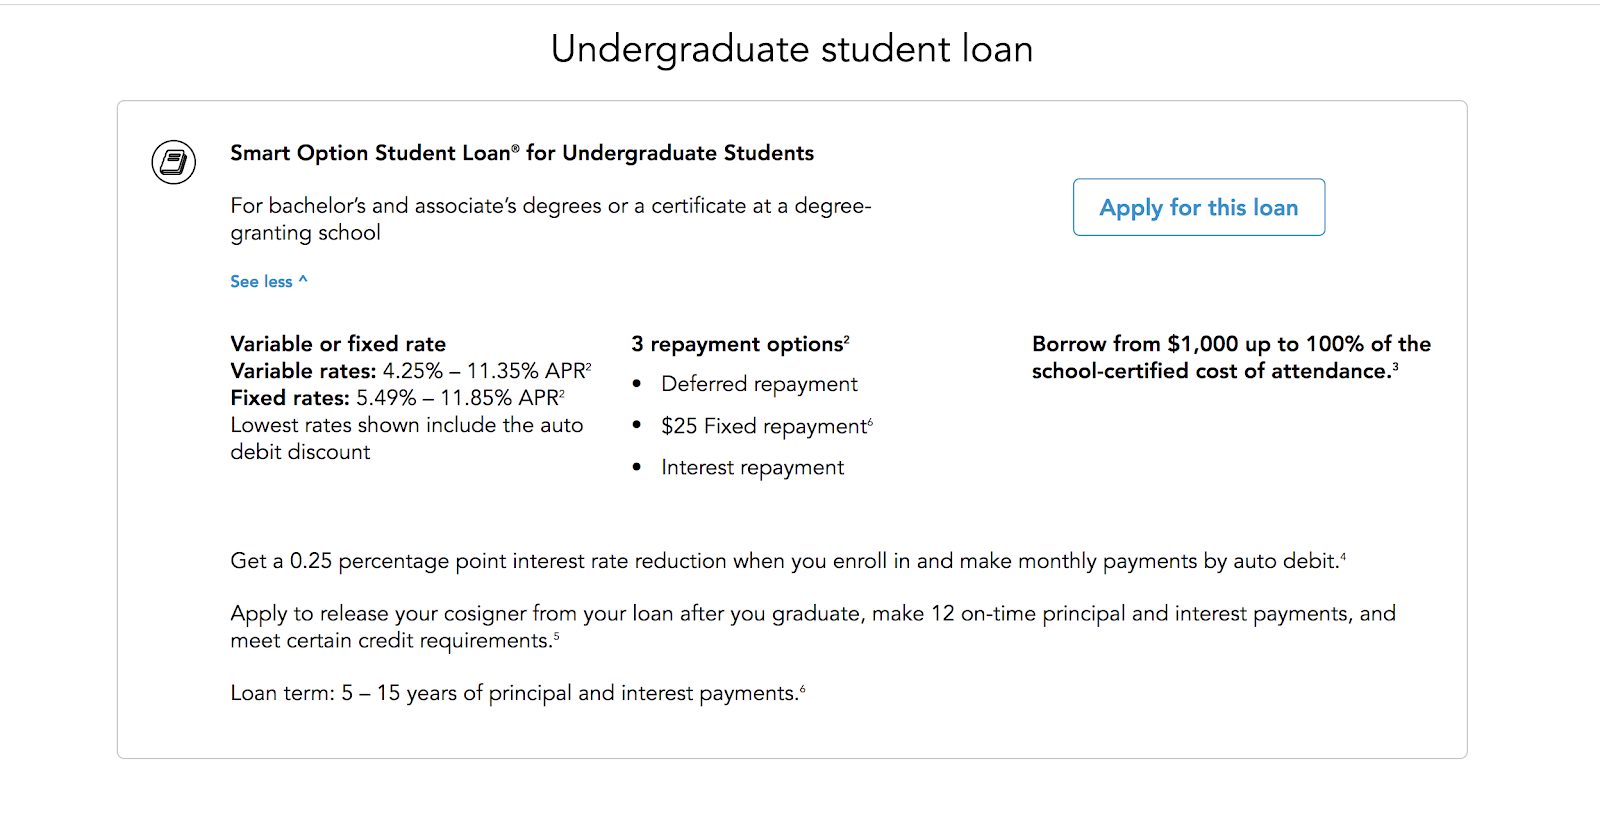Open footnote 6 after Loan term sentence
Viewport: 1600px width, 813px height.
pos(802,688)
